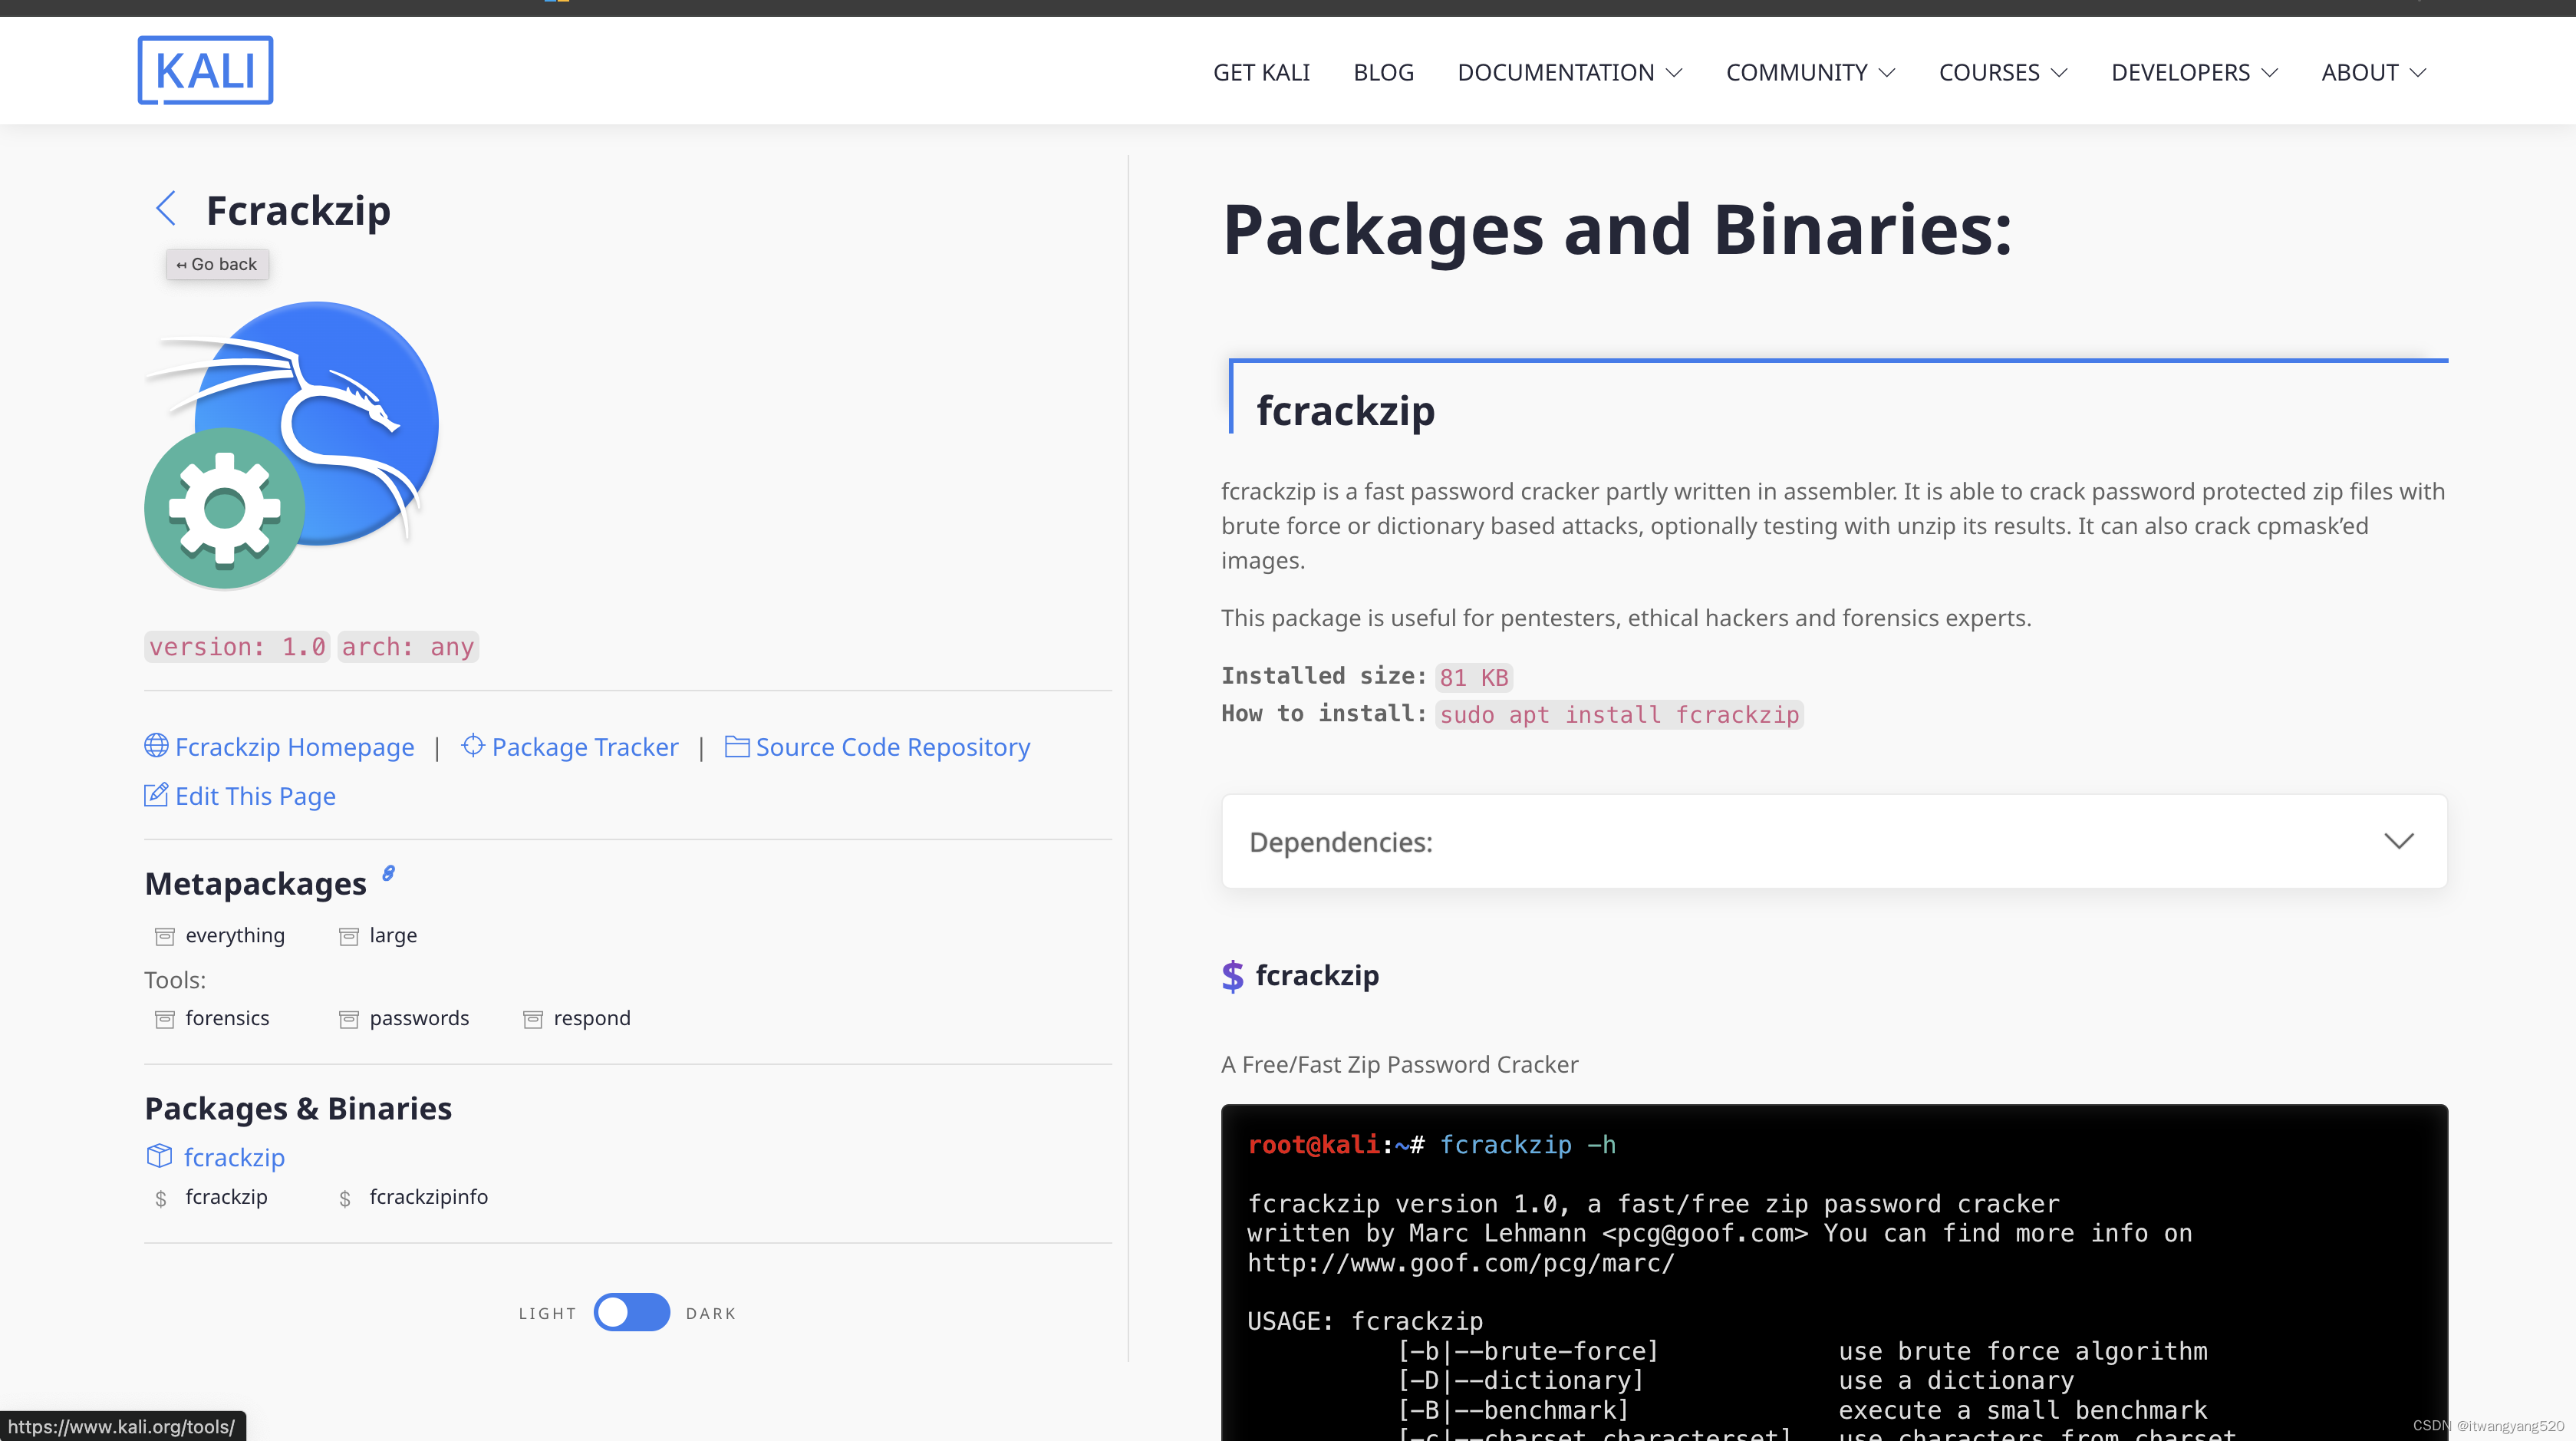The height and width of the screenshot is (1441, 2576).
Task: Click the archive icon next to forensics
Action: click(x=165, y=1019)
